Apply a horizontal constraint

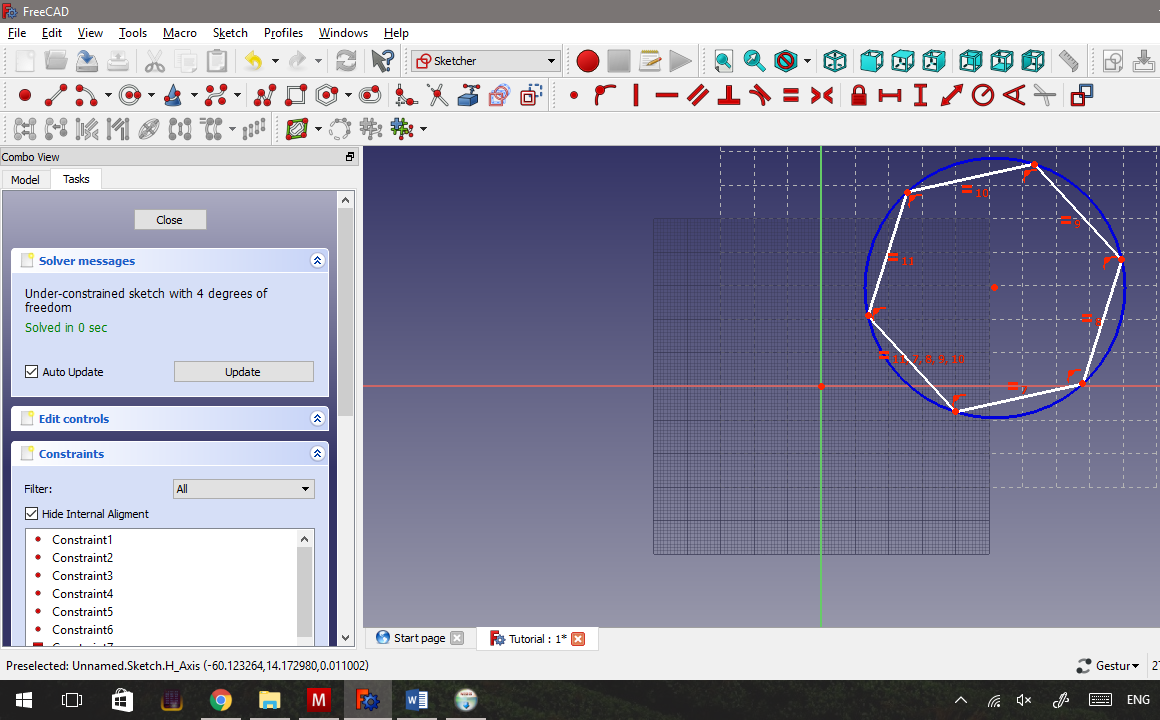[x=666, y=94]
